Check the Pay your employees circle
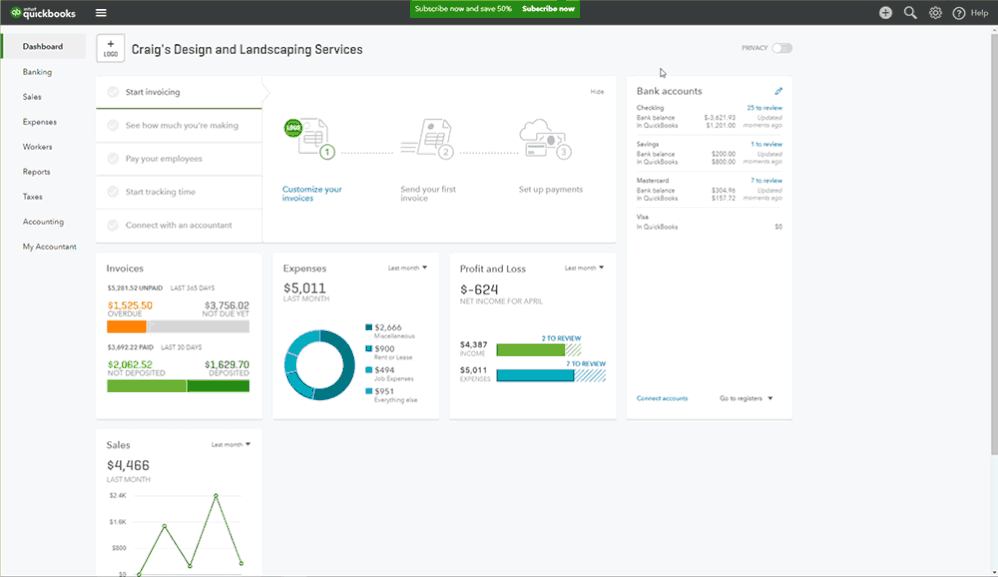This screenshot has width=998, height=577. pyautogui.click(x=113, y=158)
